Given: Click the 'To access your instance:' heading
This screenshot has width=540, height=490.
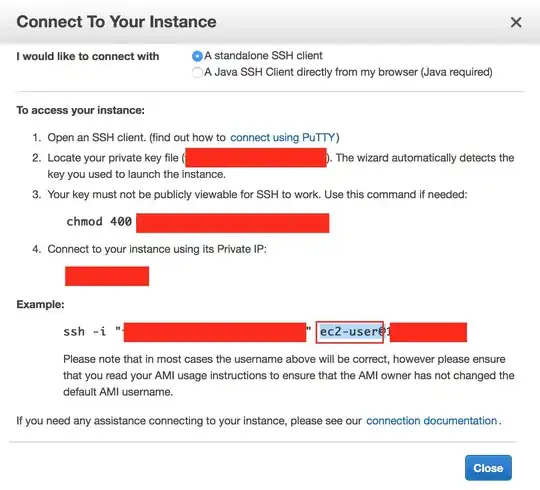Looking at the screenshot, I should tap(81, 110).
